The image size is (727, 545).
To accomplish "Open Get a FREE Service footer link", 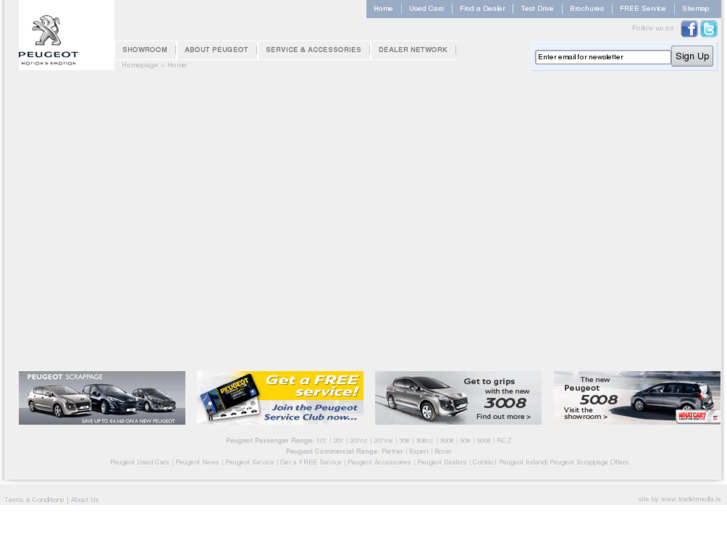I will (311, 462).
